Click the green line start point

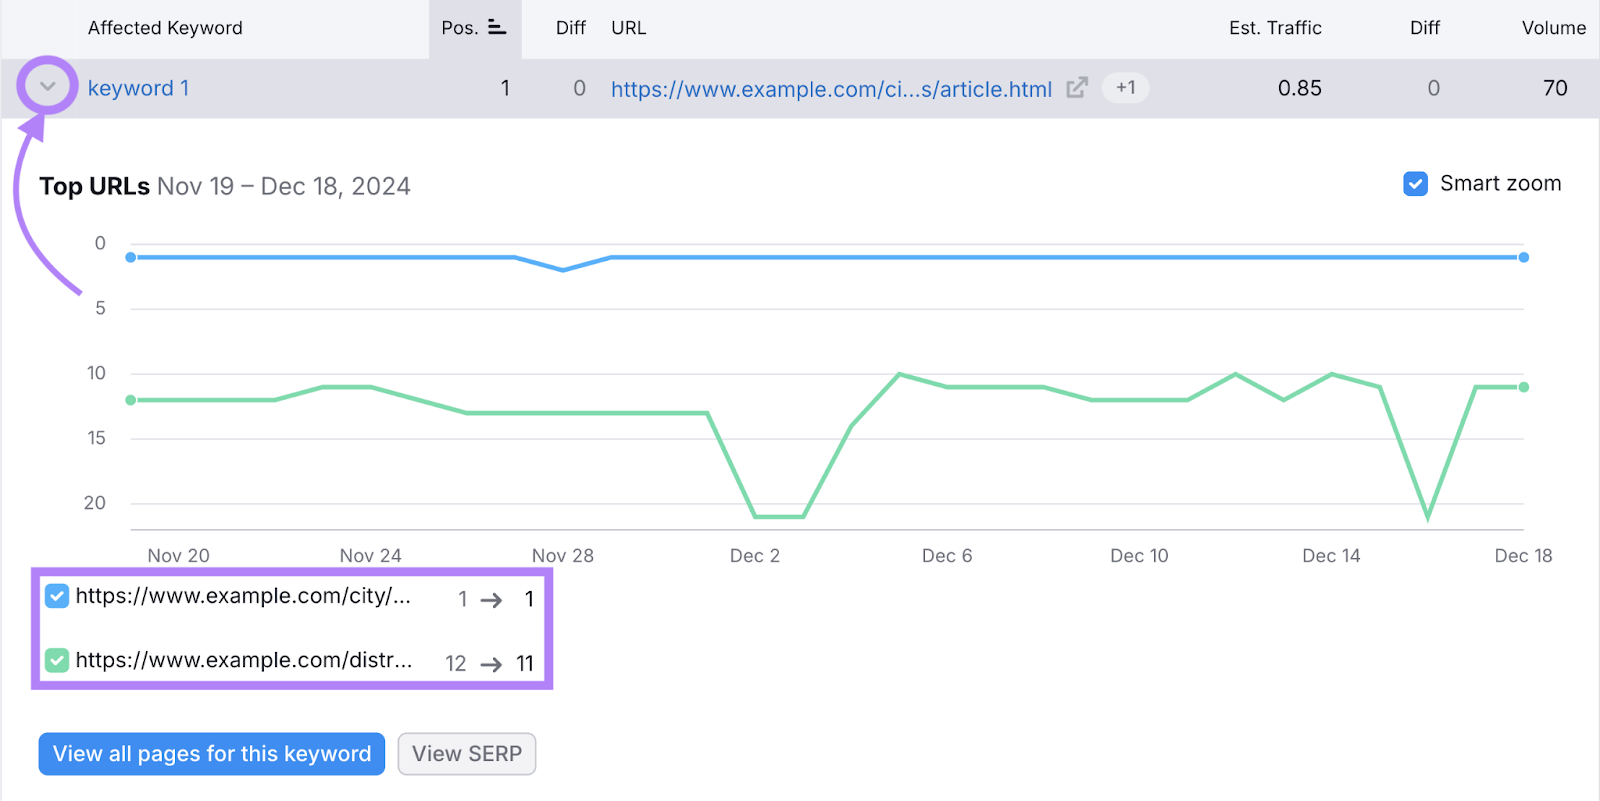point(131,400)
